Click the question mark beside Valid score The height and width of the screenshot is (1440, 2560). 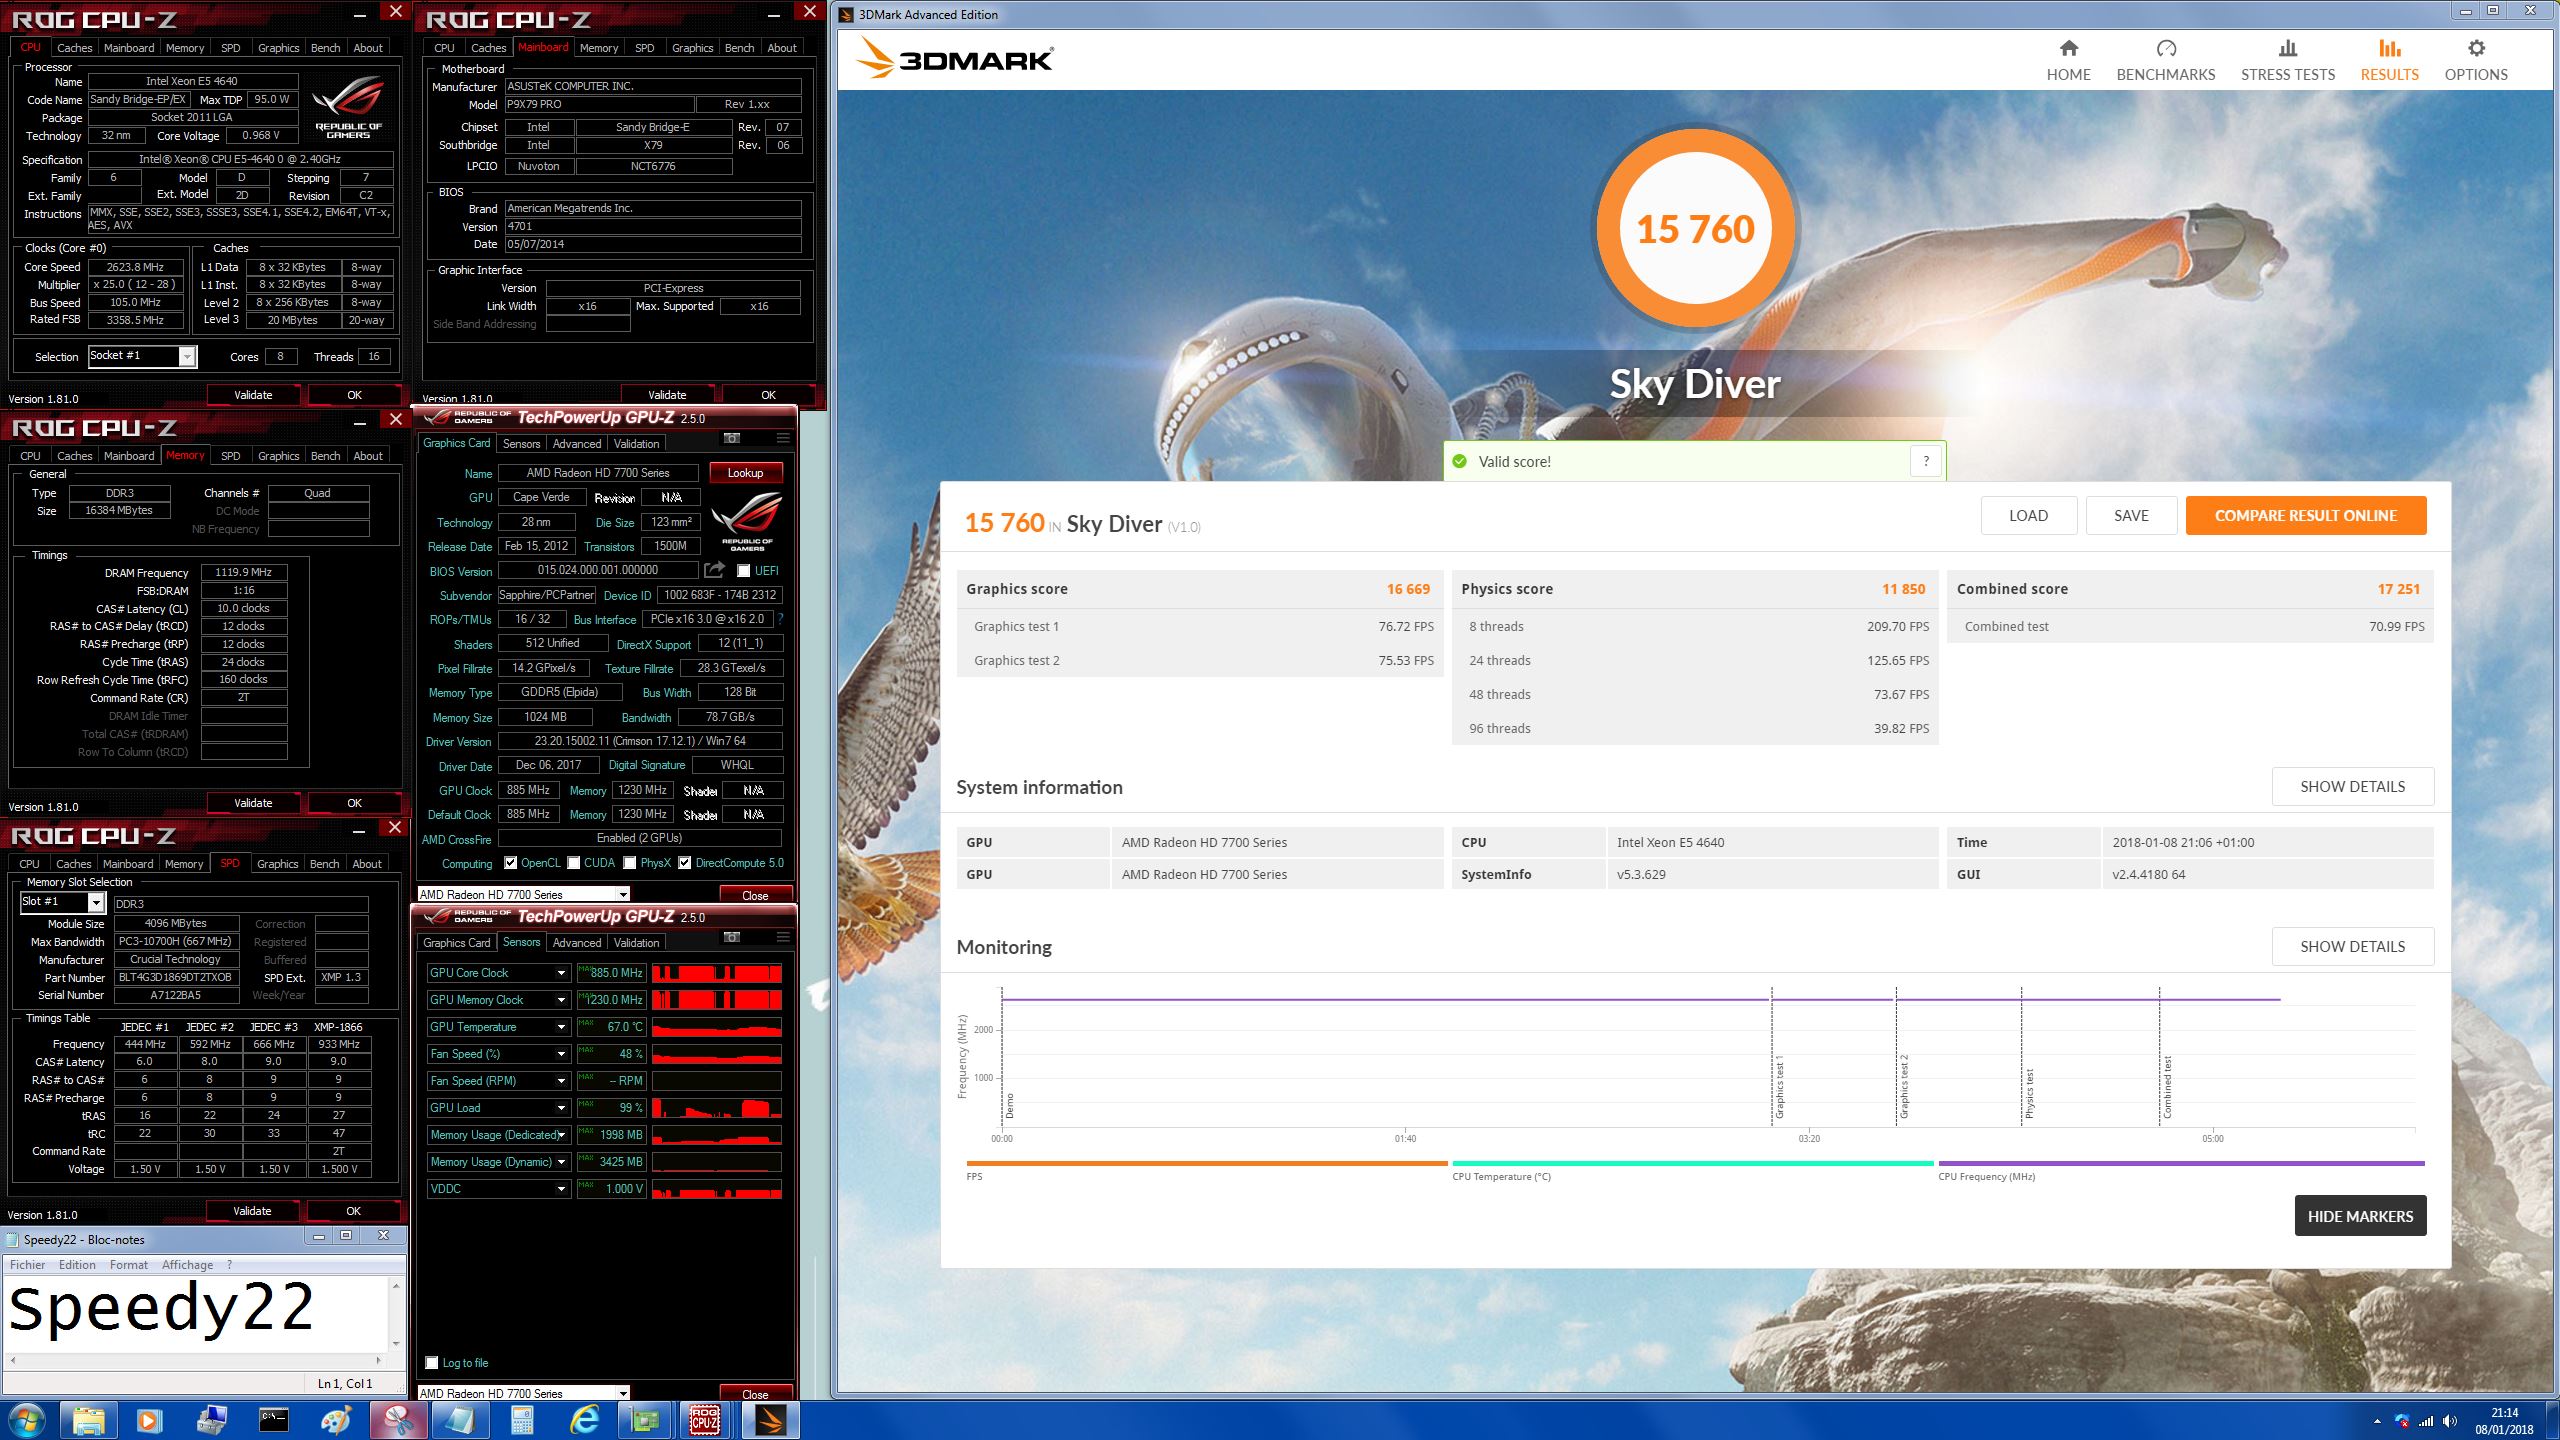click(x=1926, y=461)
